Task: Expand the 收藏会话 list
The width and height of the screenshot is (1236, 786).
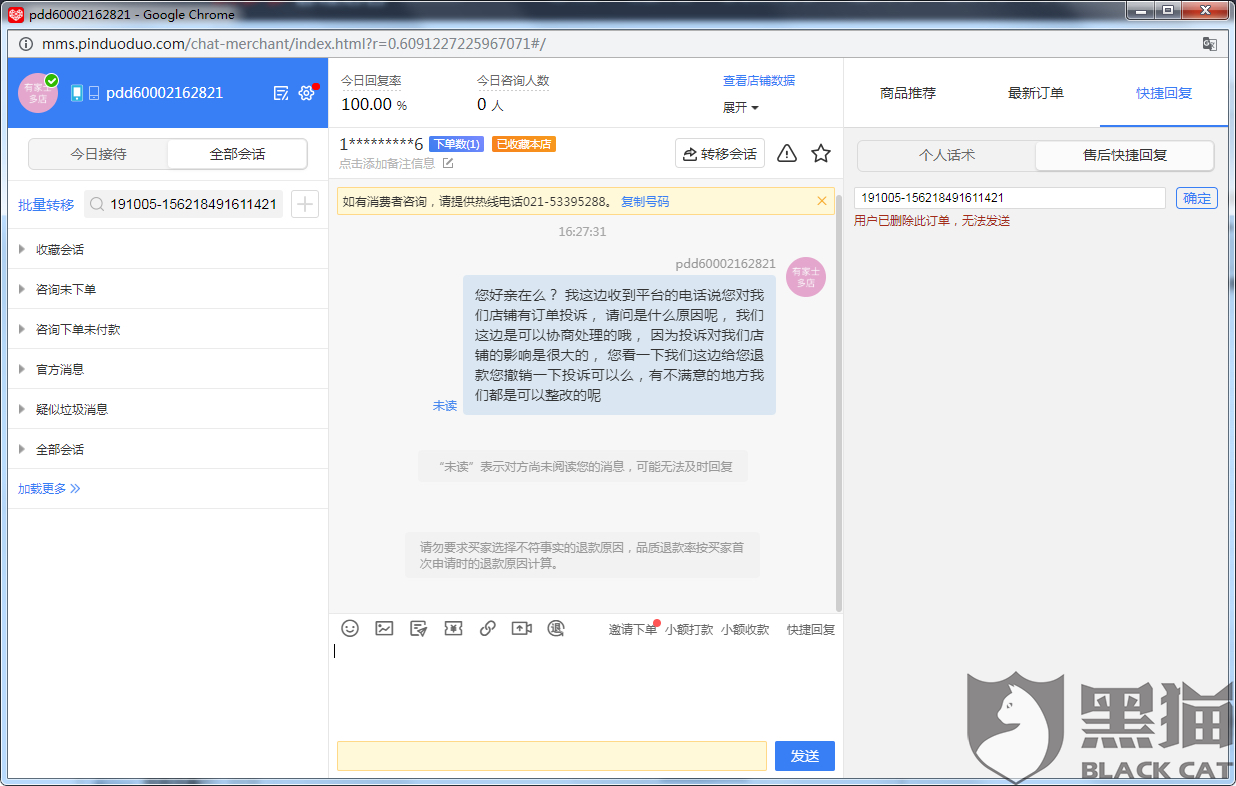Action: (x=60, y=249)
